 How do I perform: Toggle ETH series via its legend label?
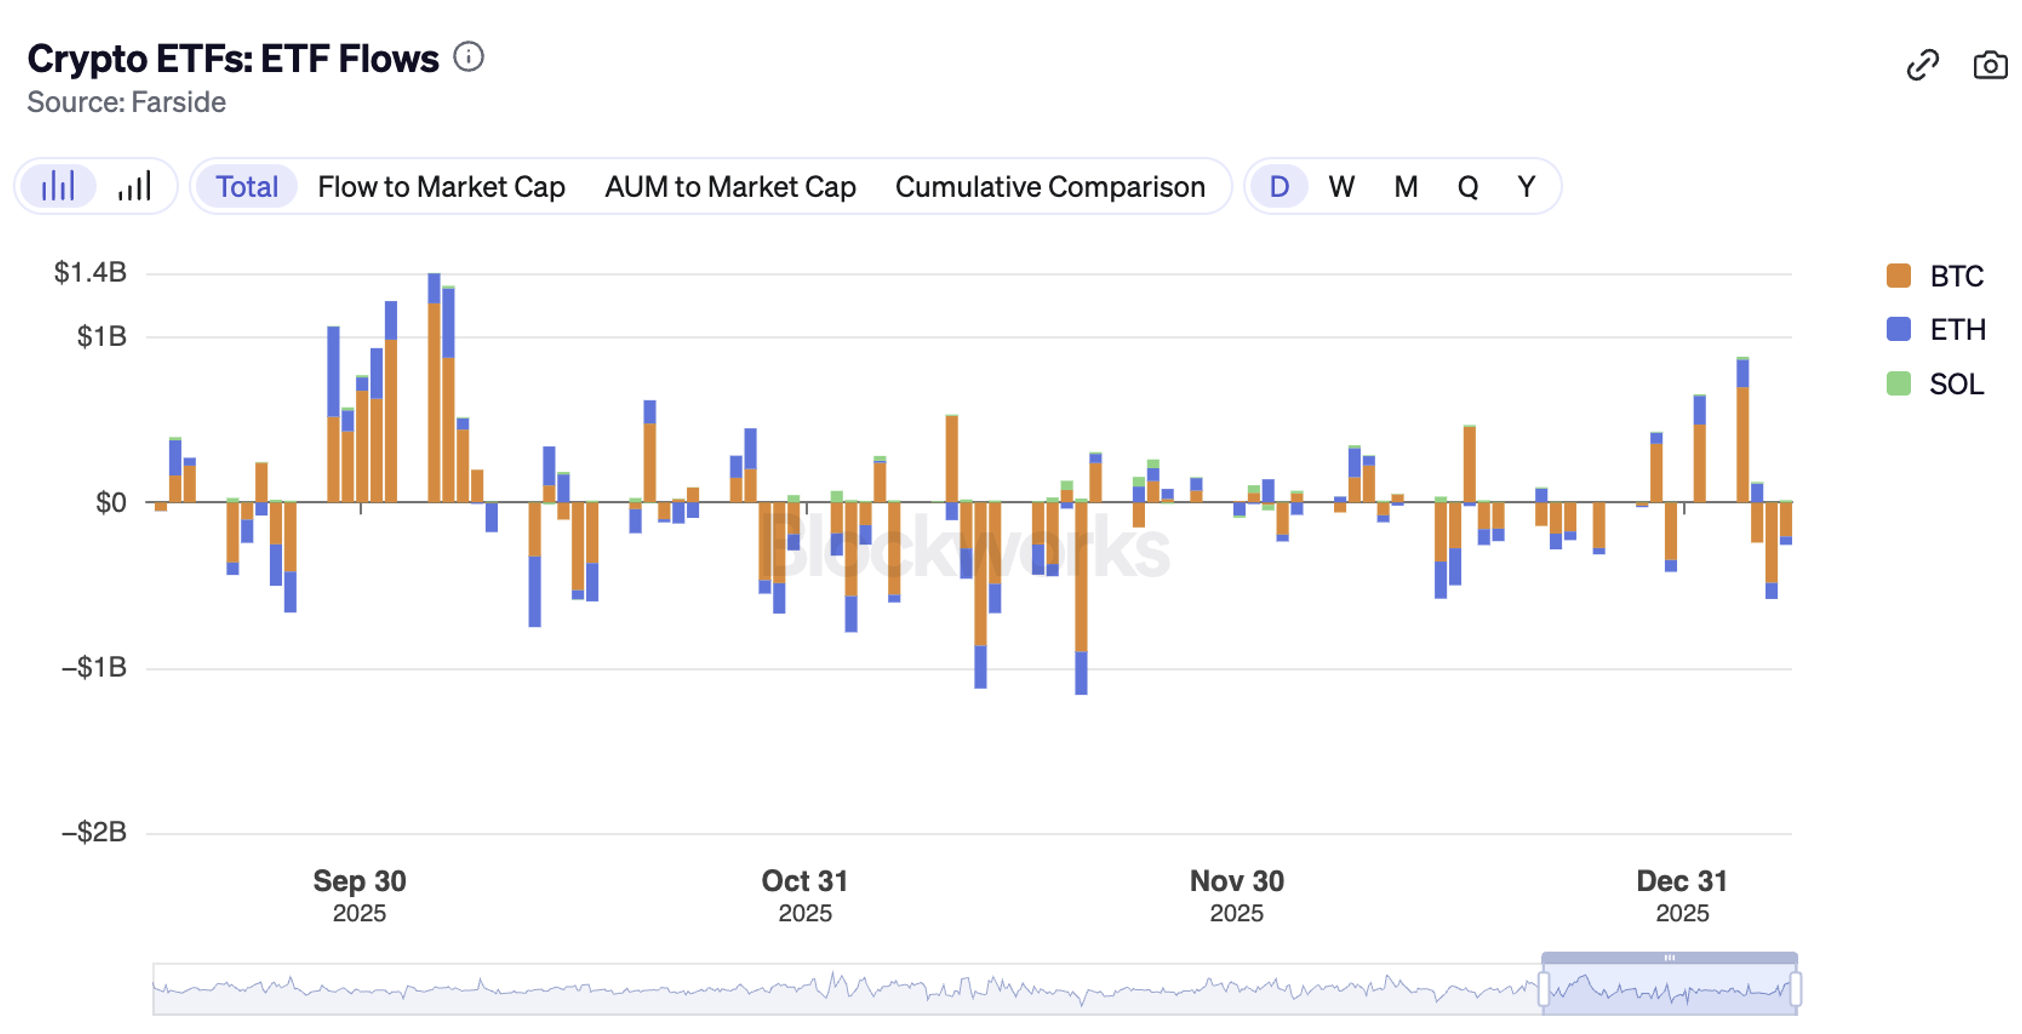coord(1957,330)
